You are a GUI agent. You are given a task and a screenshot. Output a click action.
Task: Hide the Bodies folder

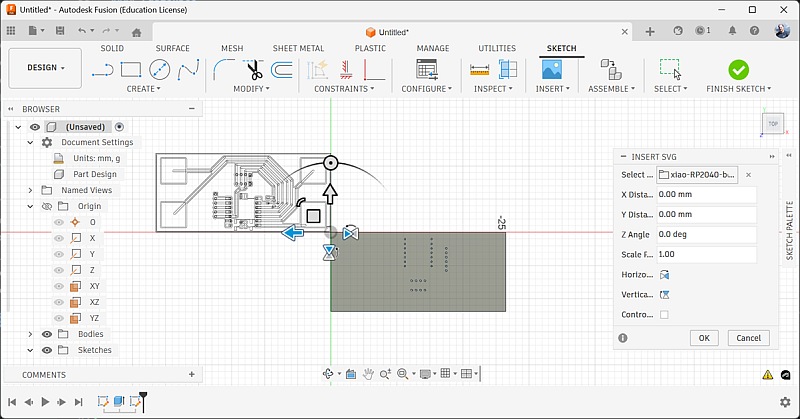(x=46, y=334)
